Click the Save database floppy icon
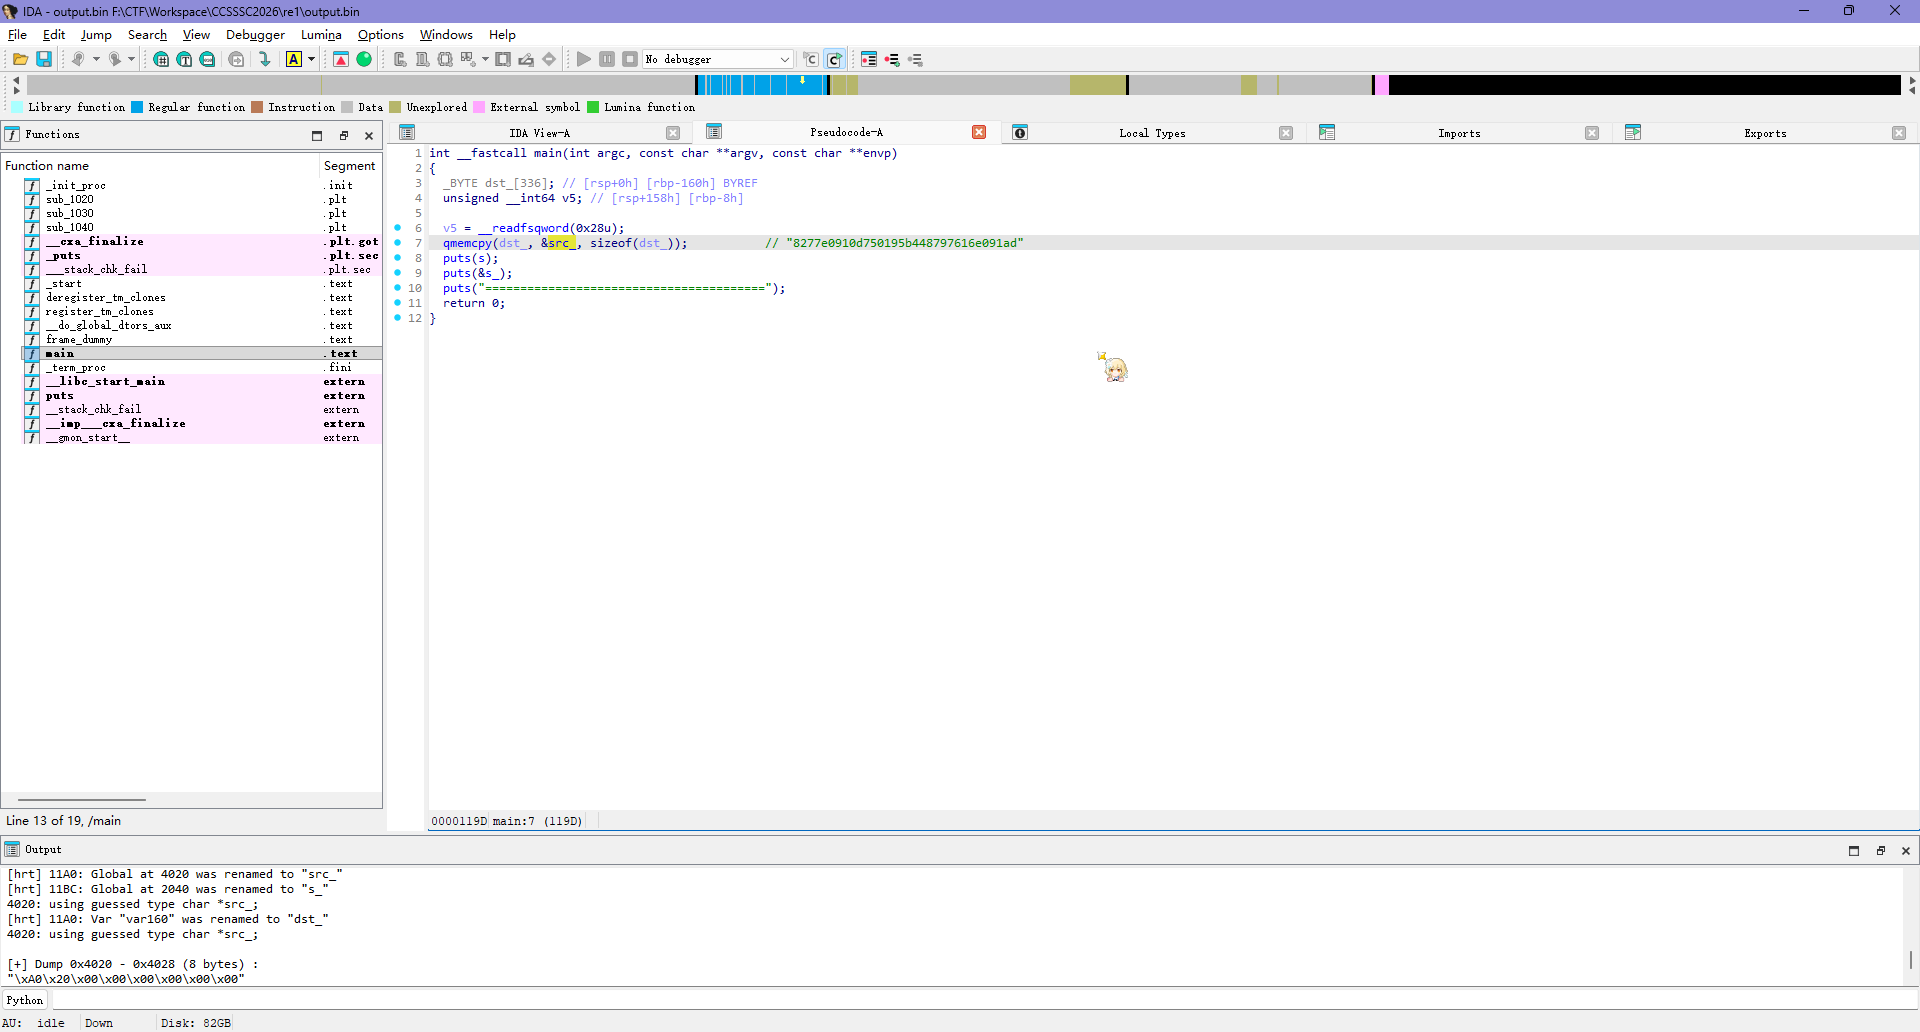 (x=44, y=60)
